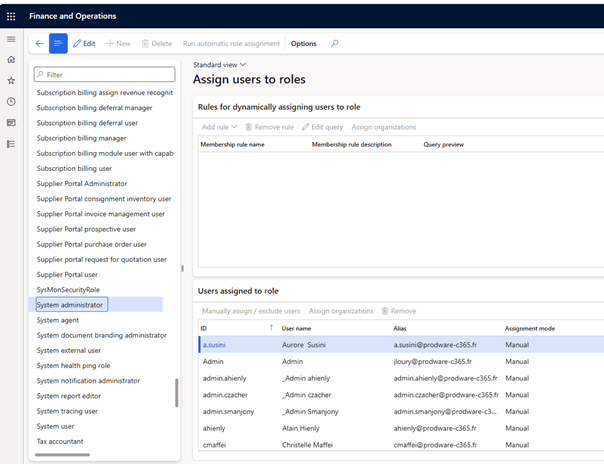The width and height of the screenshot is (604, 464).
Task: Click Run automatic role assignment
Action: pos(231,44)
